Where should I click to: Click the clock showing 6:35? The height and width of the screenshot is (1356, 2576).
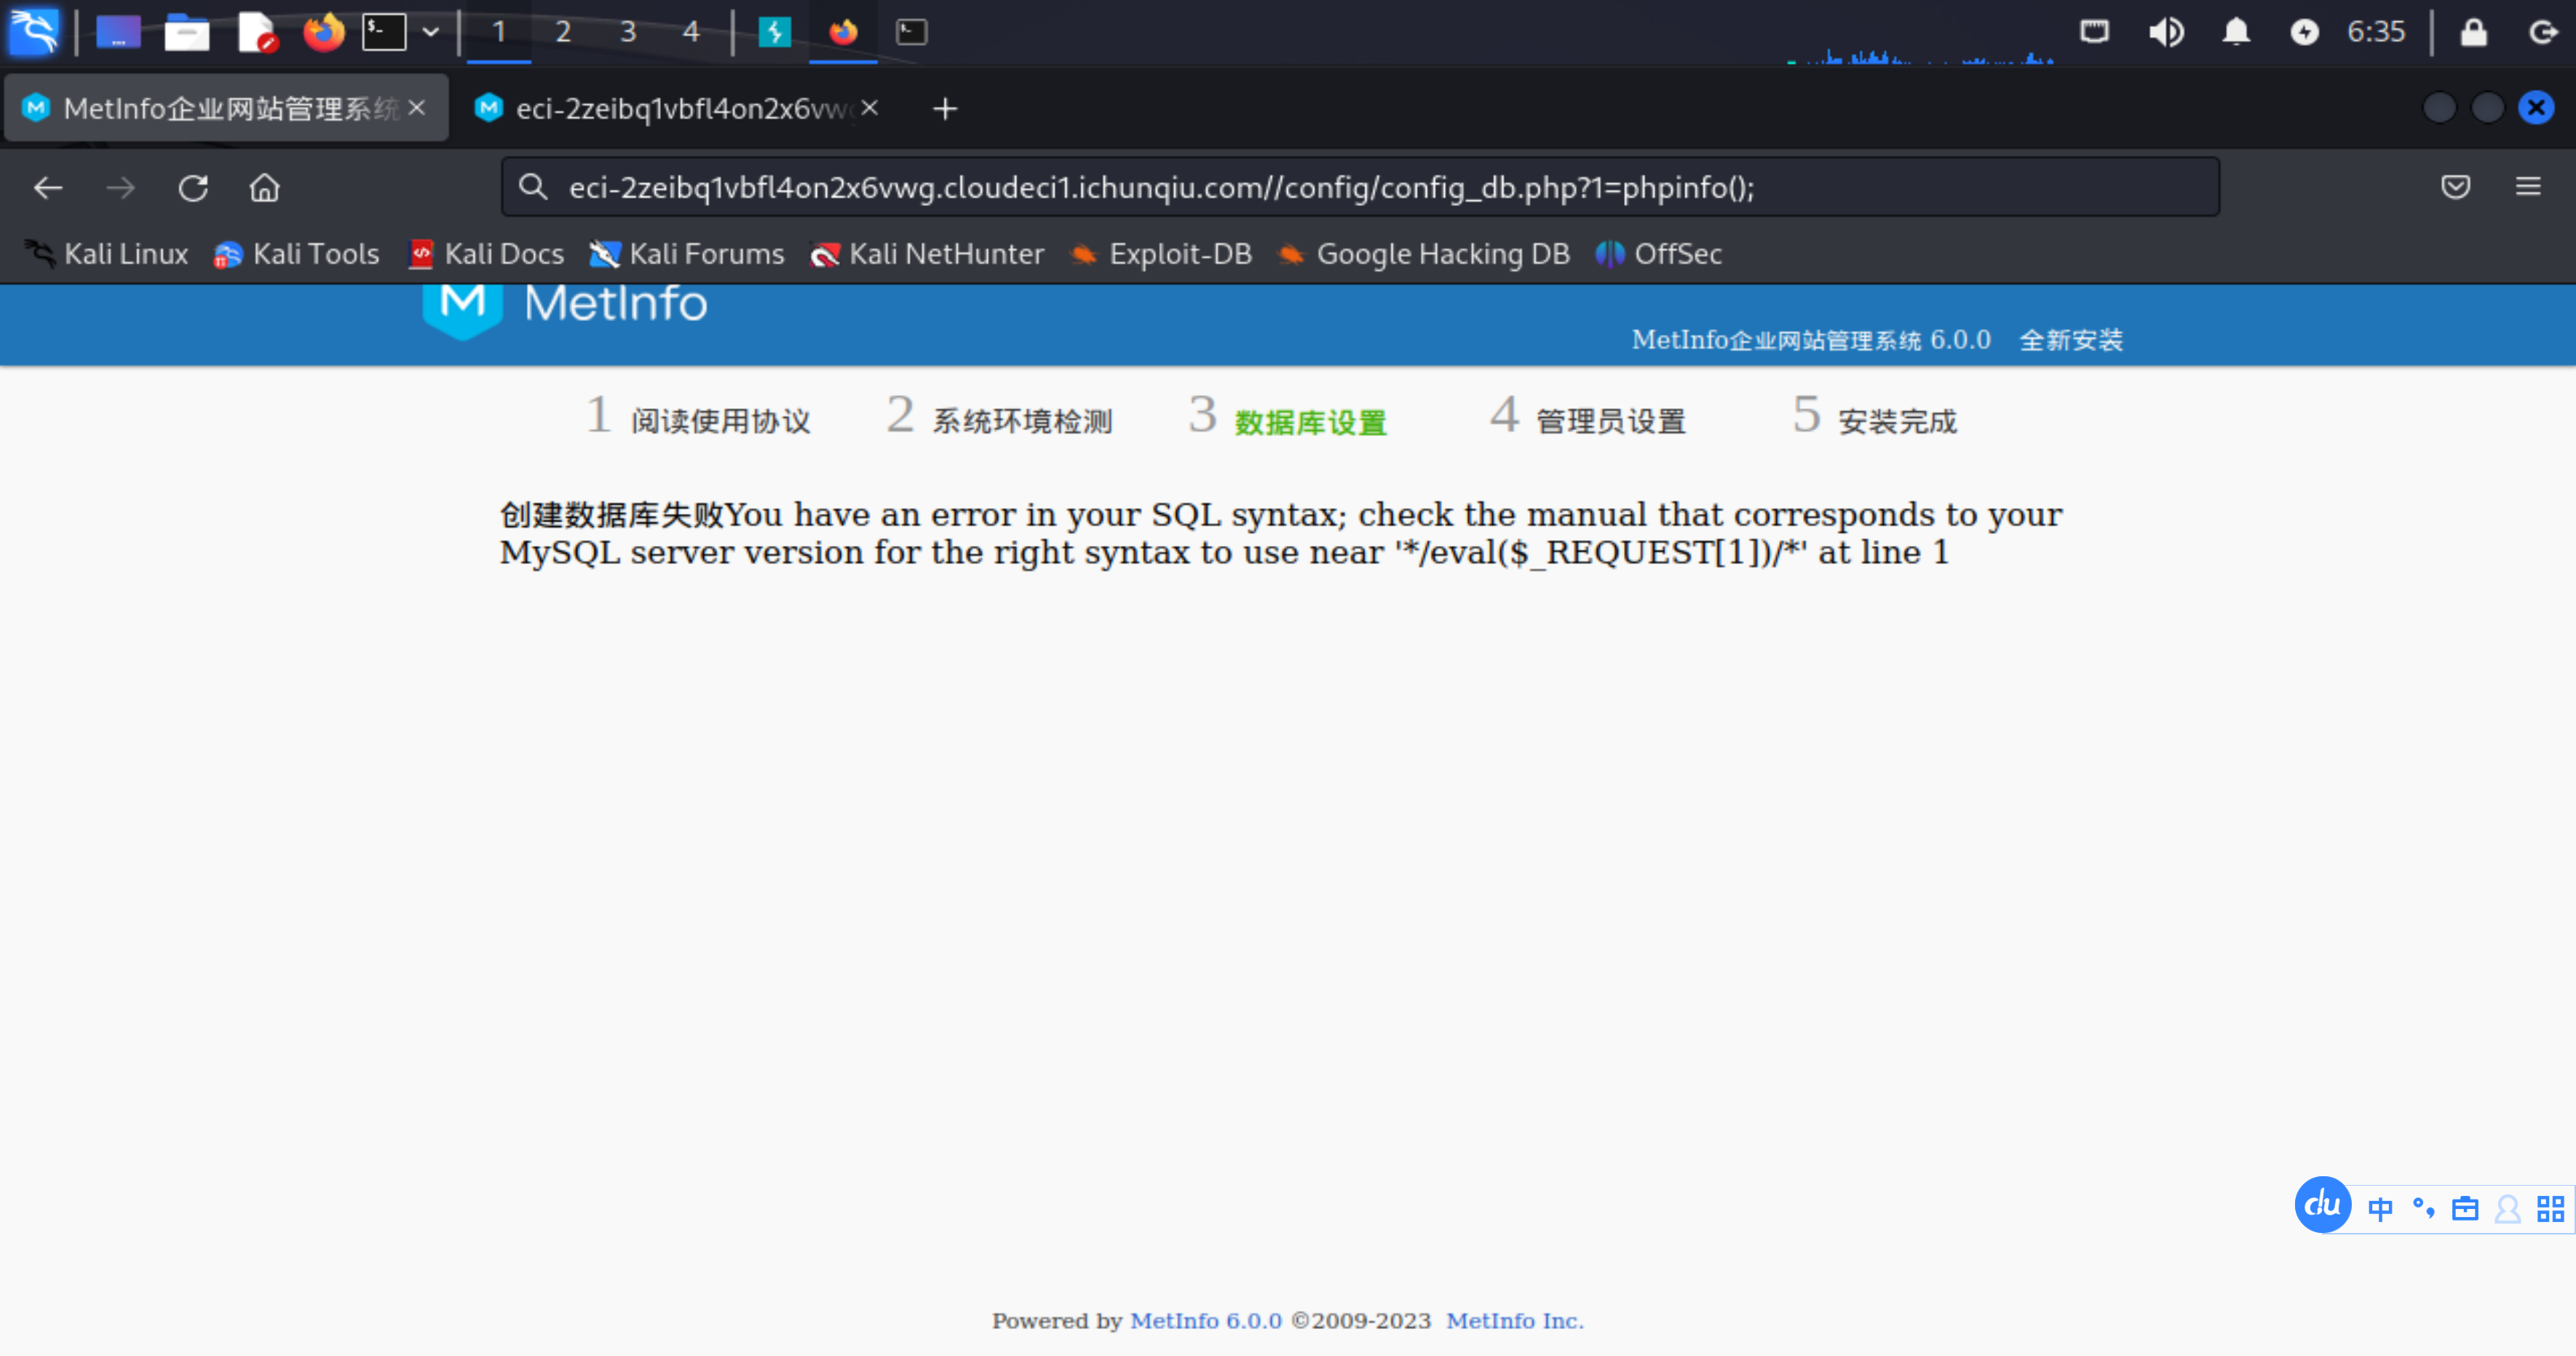tap(2376, 32)
